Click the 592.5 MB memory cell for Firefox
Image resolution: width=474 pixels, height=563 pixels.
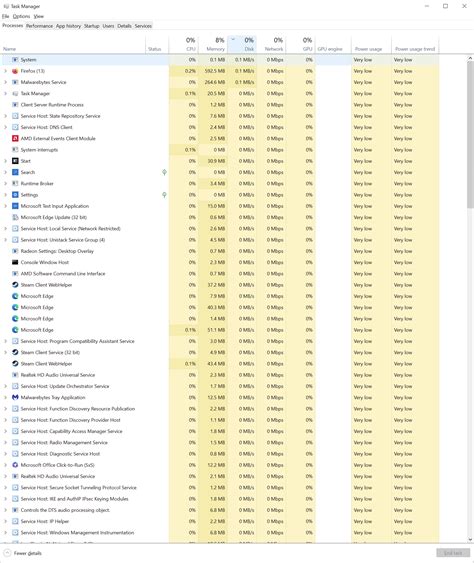pos(212,71)
